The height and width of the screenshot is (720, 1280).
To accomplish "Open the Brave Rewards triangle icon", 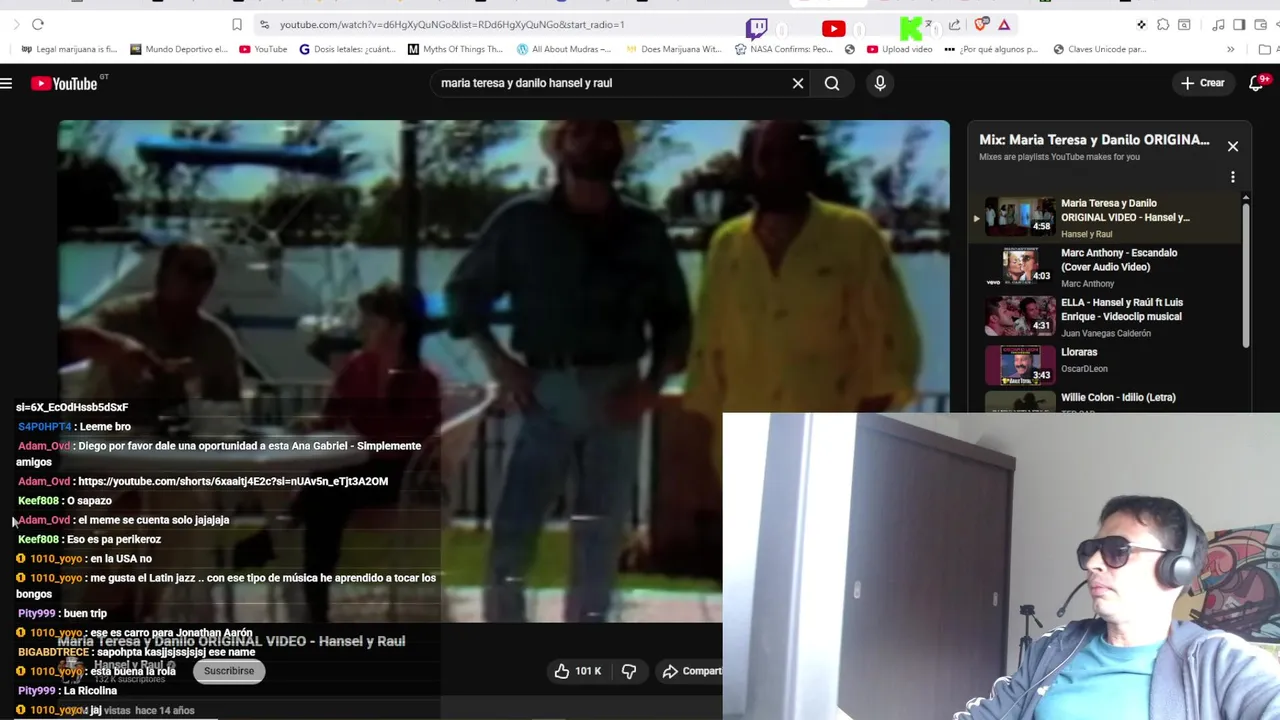I will tap(1004, 24).
